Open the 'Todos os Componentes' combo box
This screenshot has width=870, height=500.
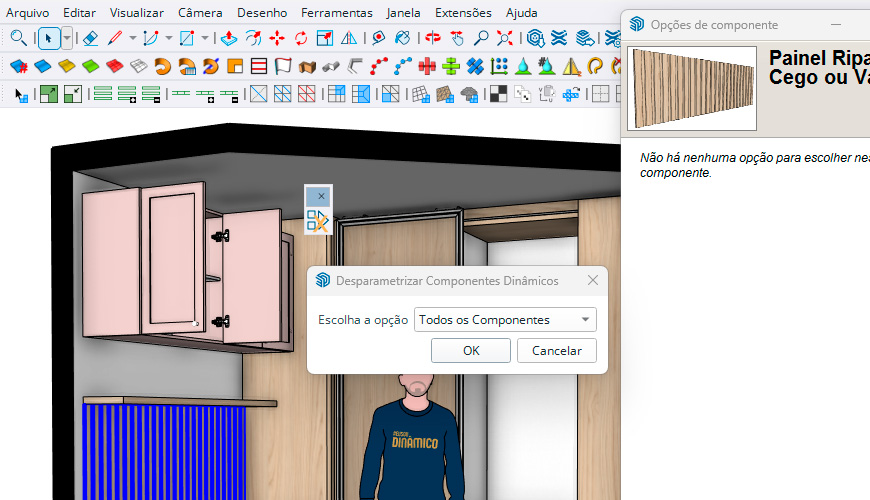click(x=505, y=320)
